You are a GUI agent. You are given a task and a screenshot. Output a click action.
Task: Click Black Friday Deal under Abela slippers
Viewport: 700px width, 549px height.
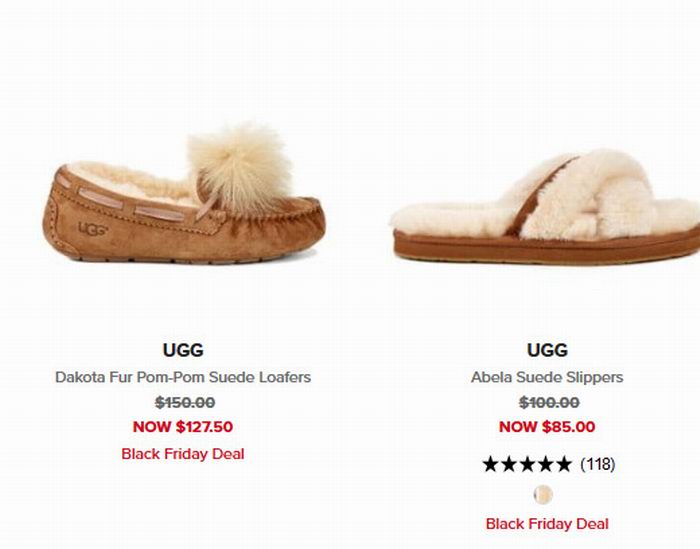pos(547,524)
